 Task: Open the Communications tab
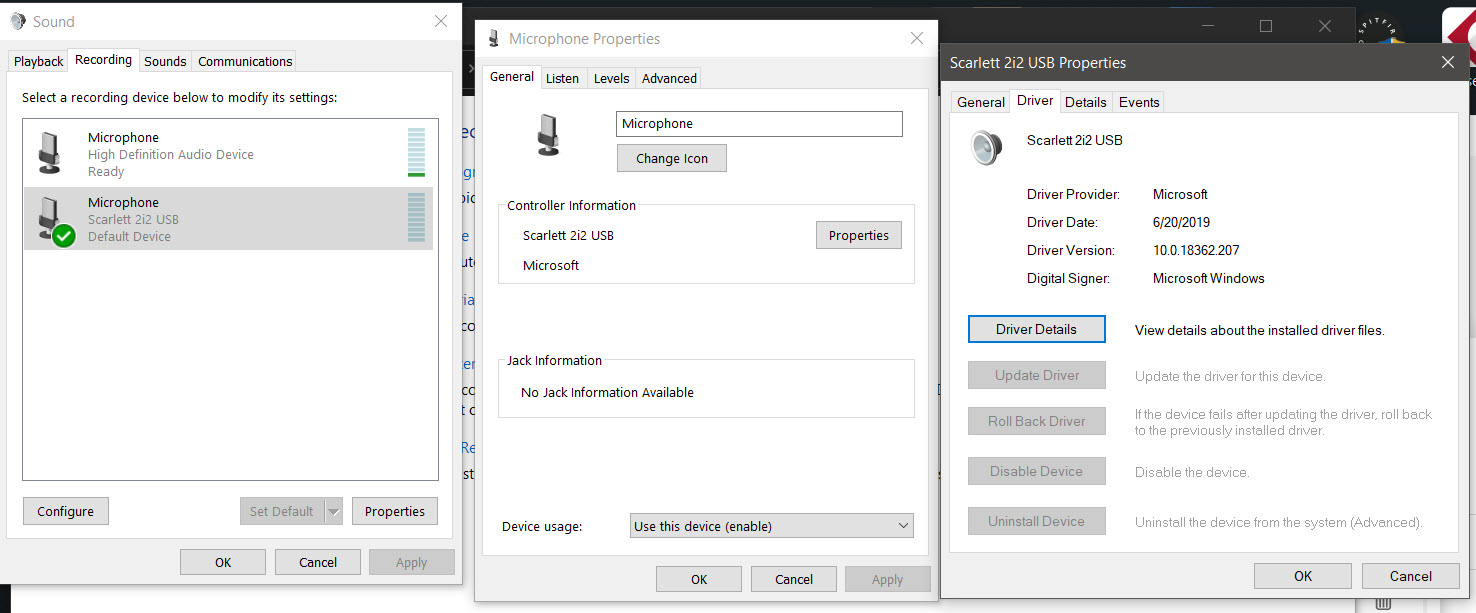click(x=245, y=61)
